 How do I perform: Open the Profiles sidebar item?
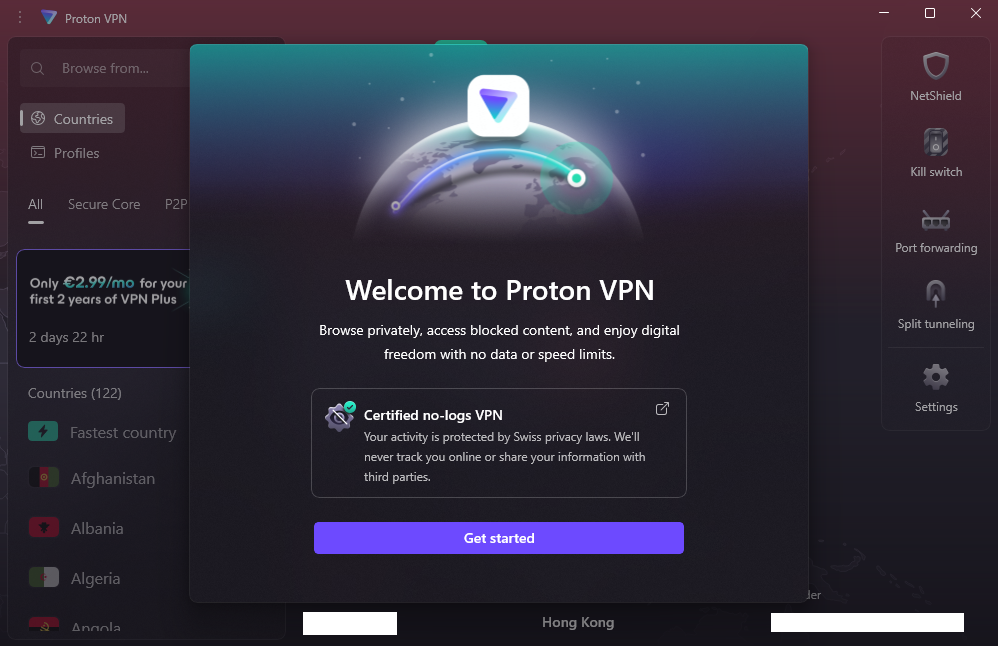tap(66, 153)
